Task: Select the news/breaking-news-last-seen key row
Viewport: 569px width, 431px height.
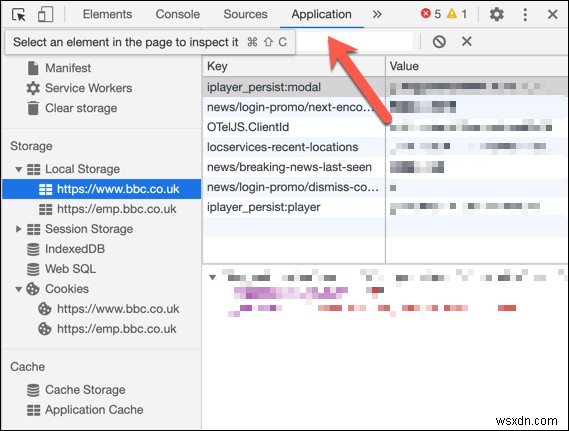Action: click(385, 167)
